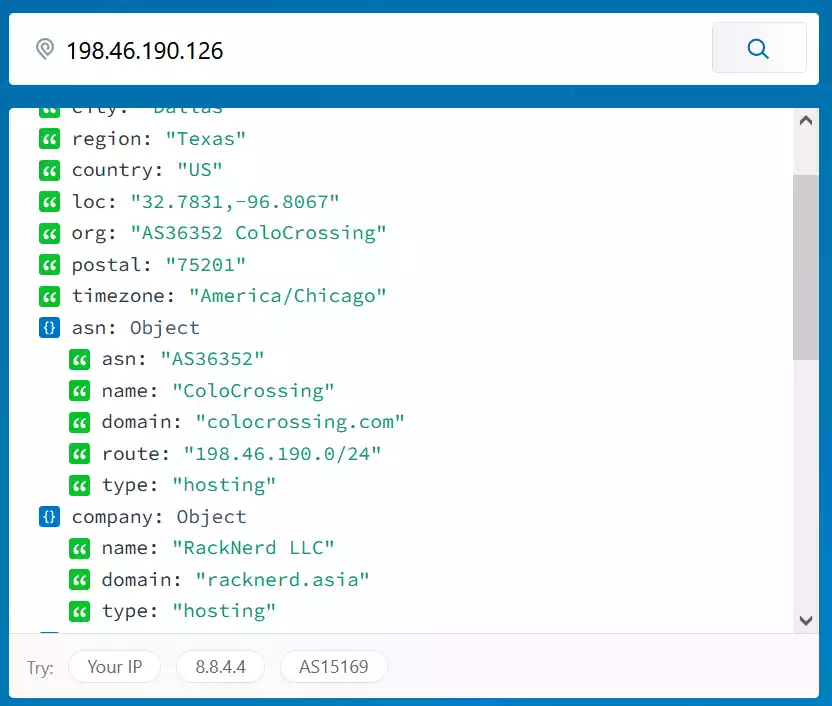The image size is (832, 706).
Task: Collapse the asn Object node
Action: point(50,328)
